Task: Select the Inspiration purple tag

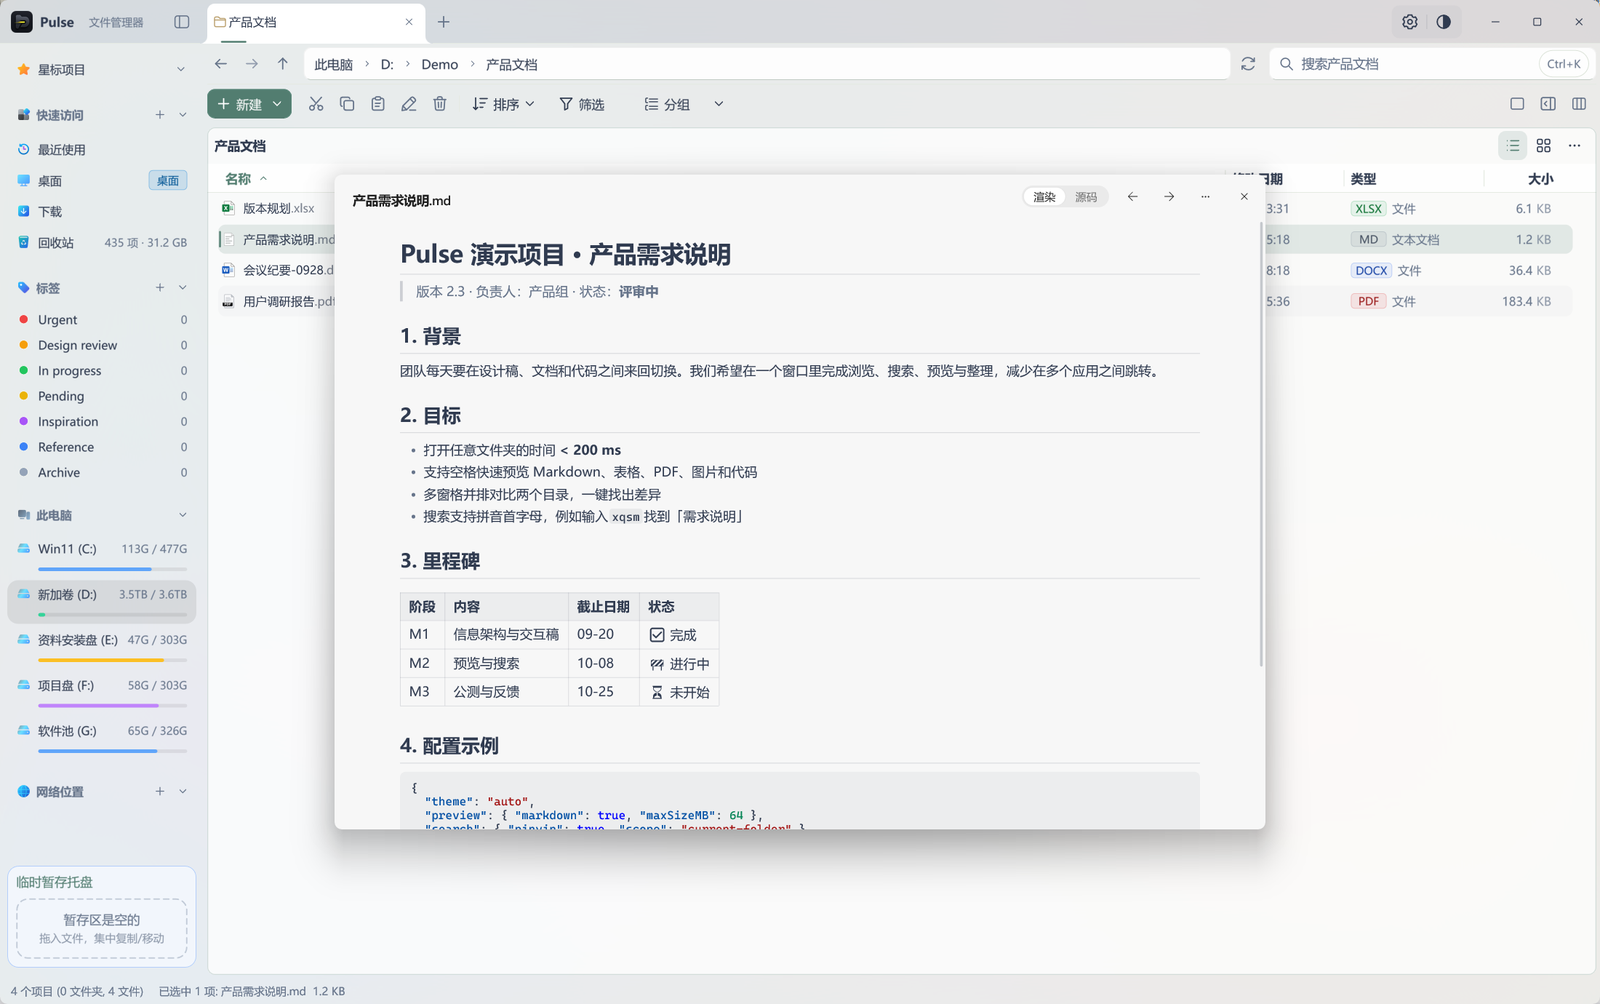Action: tap(102, 422)
